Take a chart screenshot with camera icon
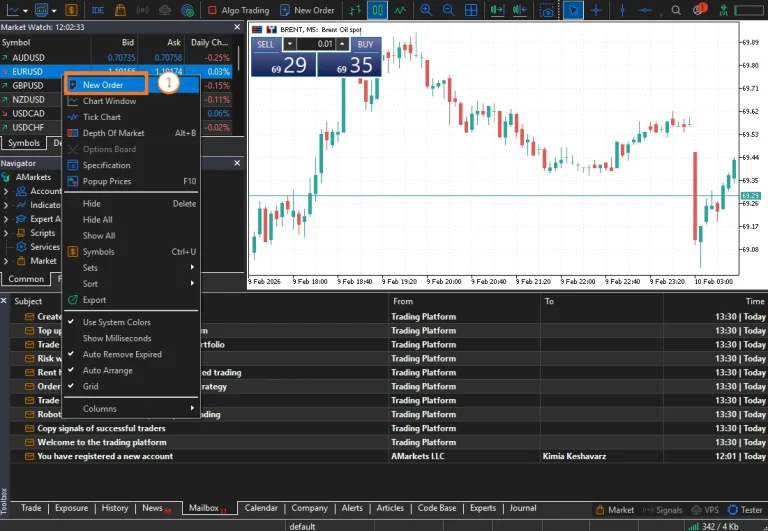Screen dimensions: 768x531 click(x=547, y=10)
